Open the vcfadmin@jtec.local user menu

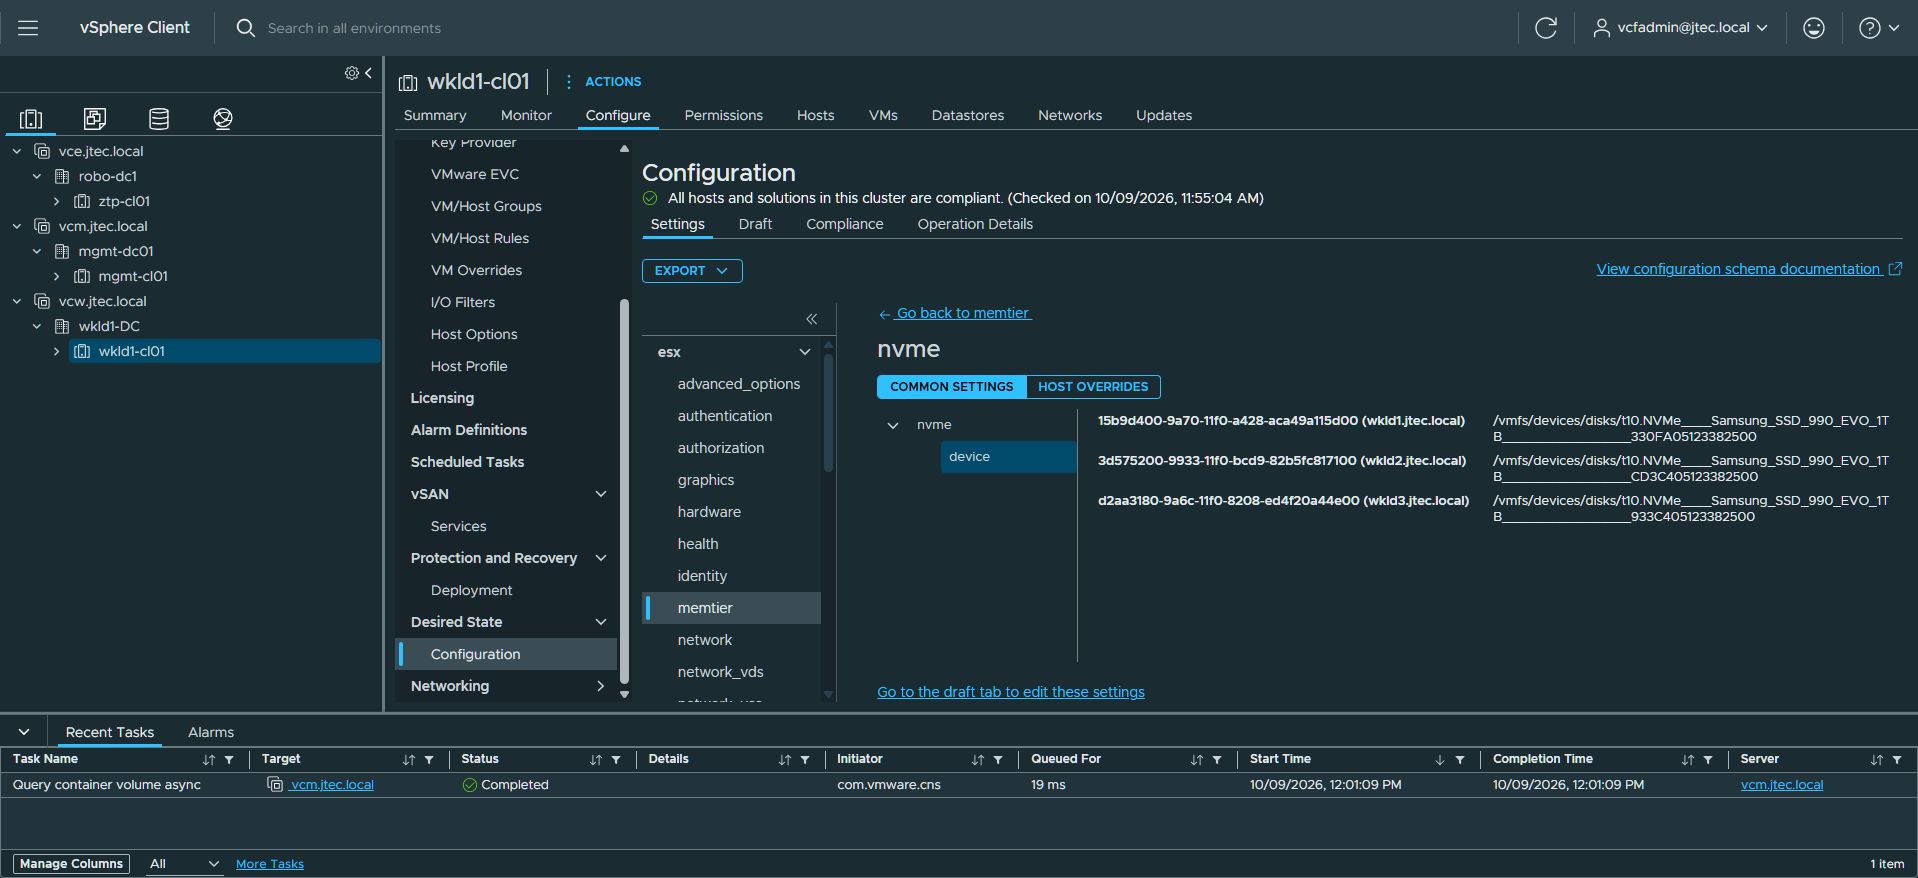point(1680,28)
